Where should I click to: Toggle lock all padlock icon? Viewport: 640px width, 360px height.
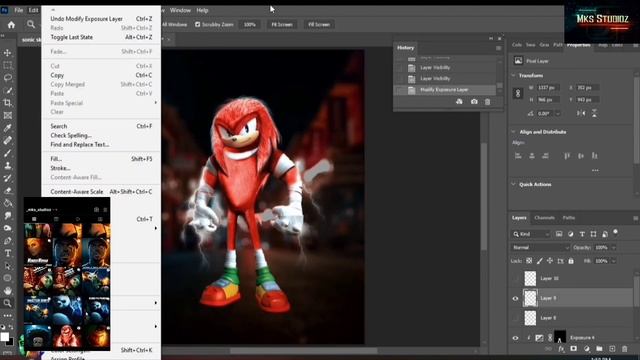(x=571, y=261)
